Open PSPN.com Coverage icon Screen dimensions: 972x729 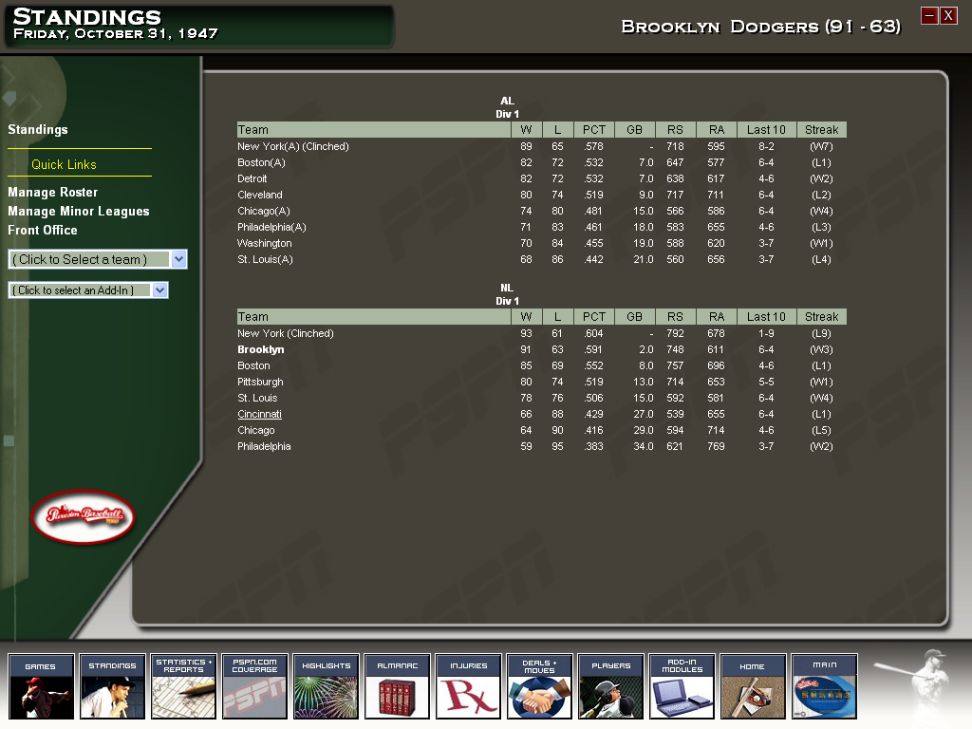tap(255, 686)
